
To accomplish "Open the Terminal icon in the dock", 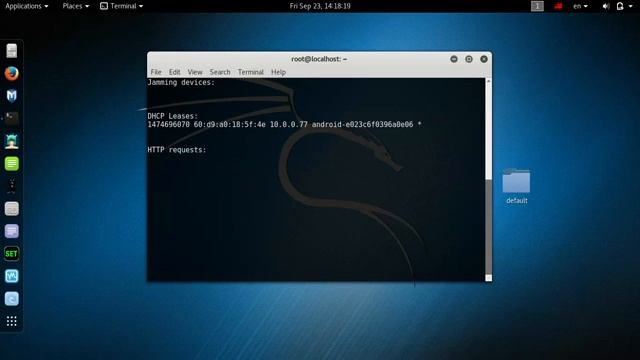I will click(x=11, y=118).
